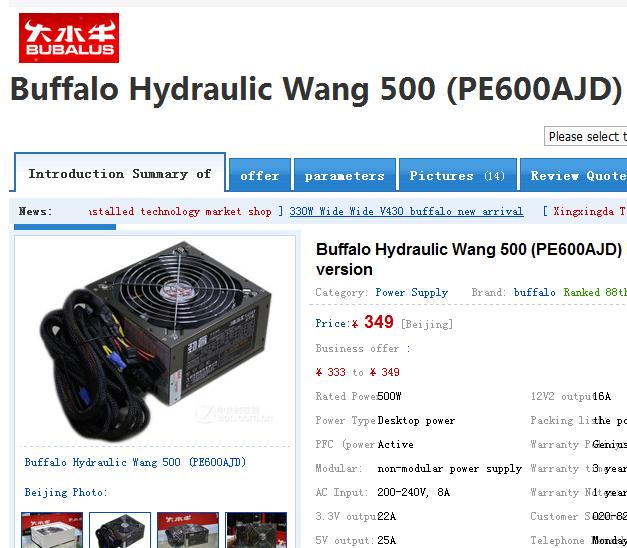
Task: Select fourth thumbnail of the dark interior
Action: click(x=256, y=530)
